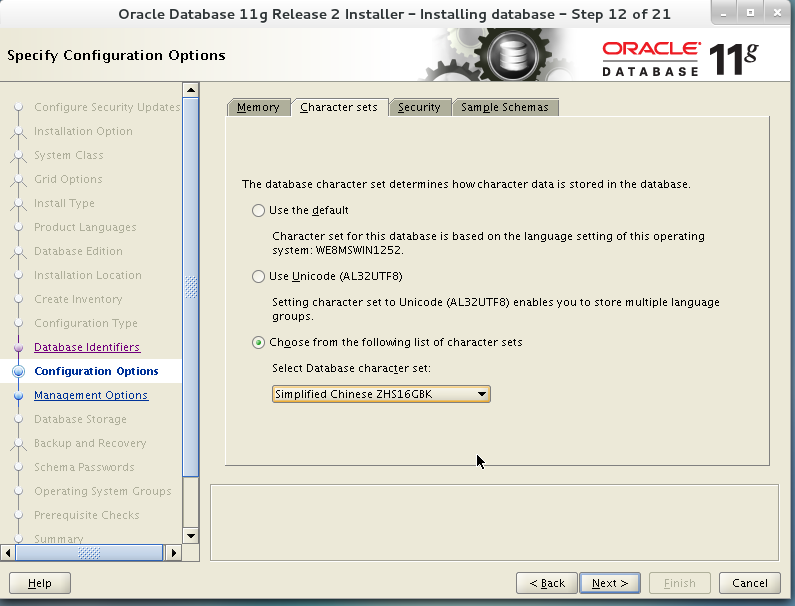Click the steps list scroll up arrow

click(191, 90)
